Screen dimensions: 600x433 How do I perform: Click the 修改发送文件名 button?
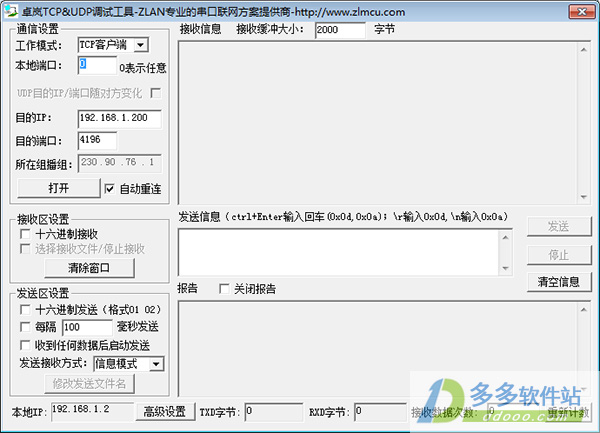(x=89, y=384)
